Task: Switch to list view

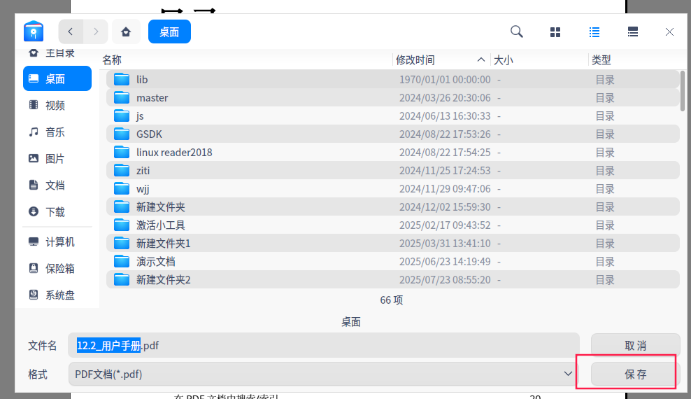Action: pos(594,32)
